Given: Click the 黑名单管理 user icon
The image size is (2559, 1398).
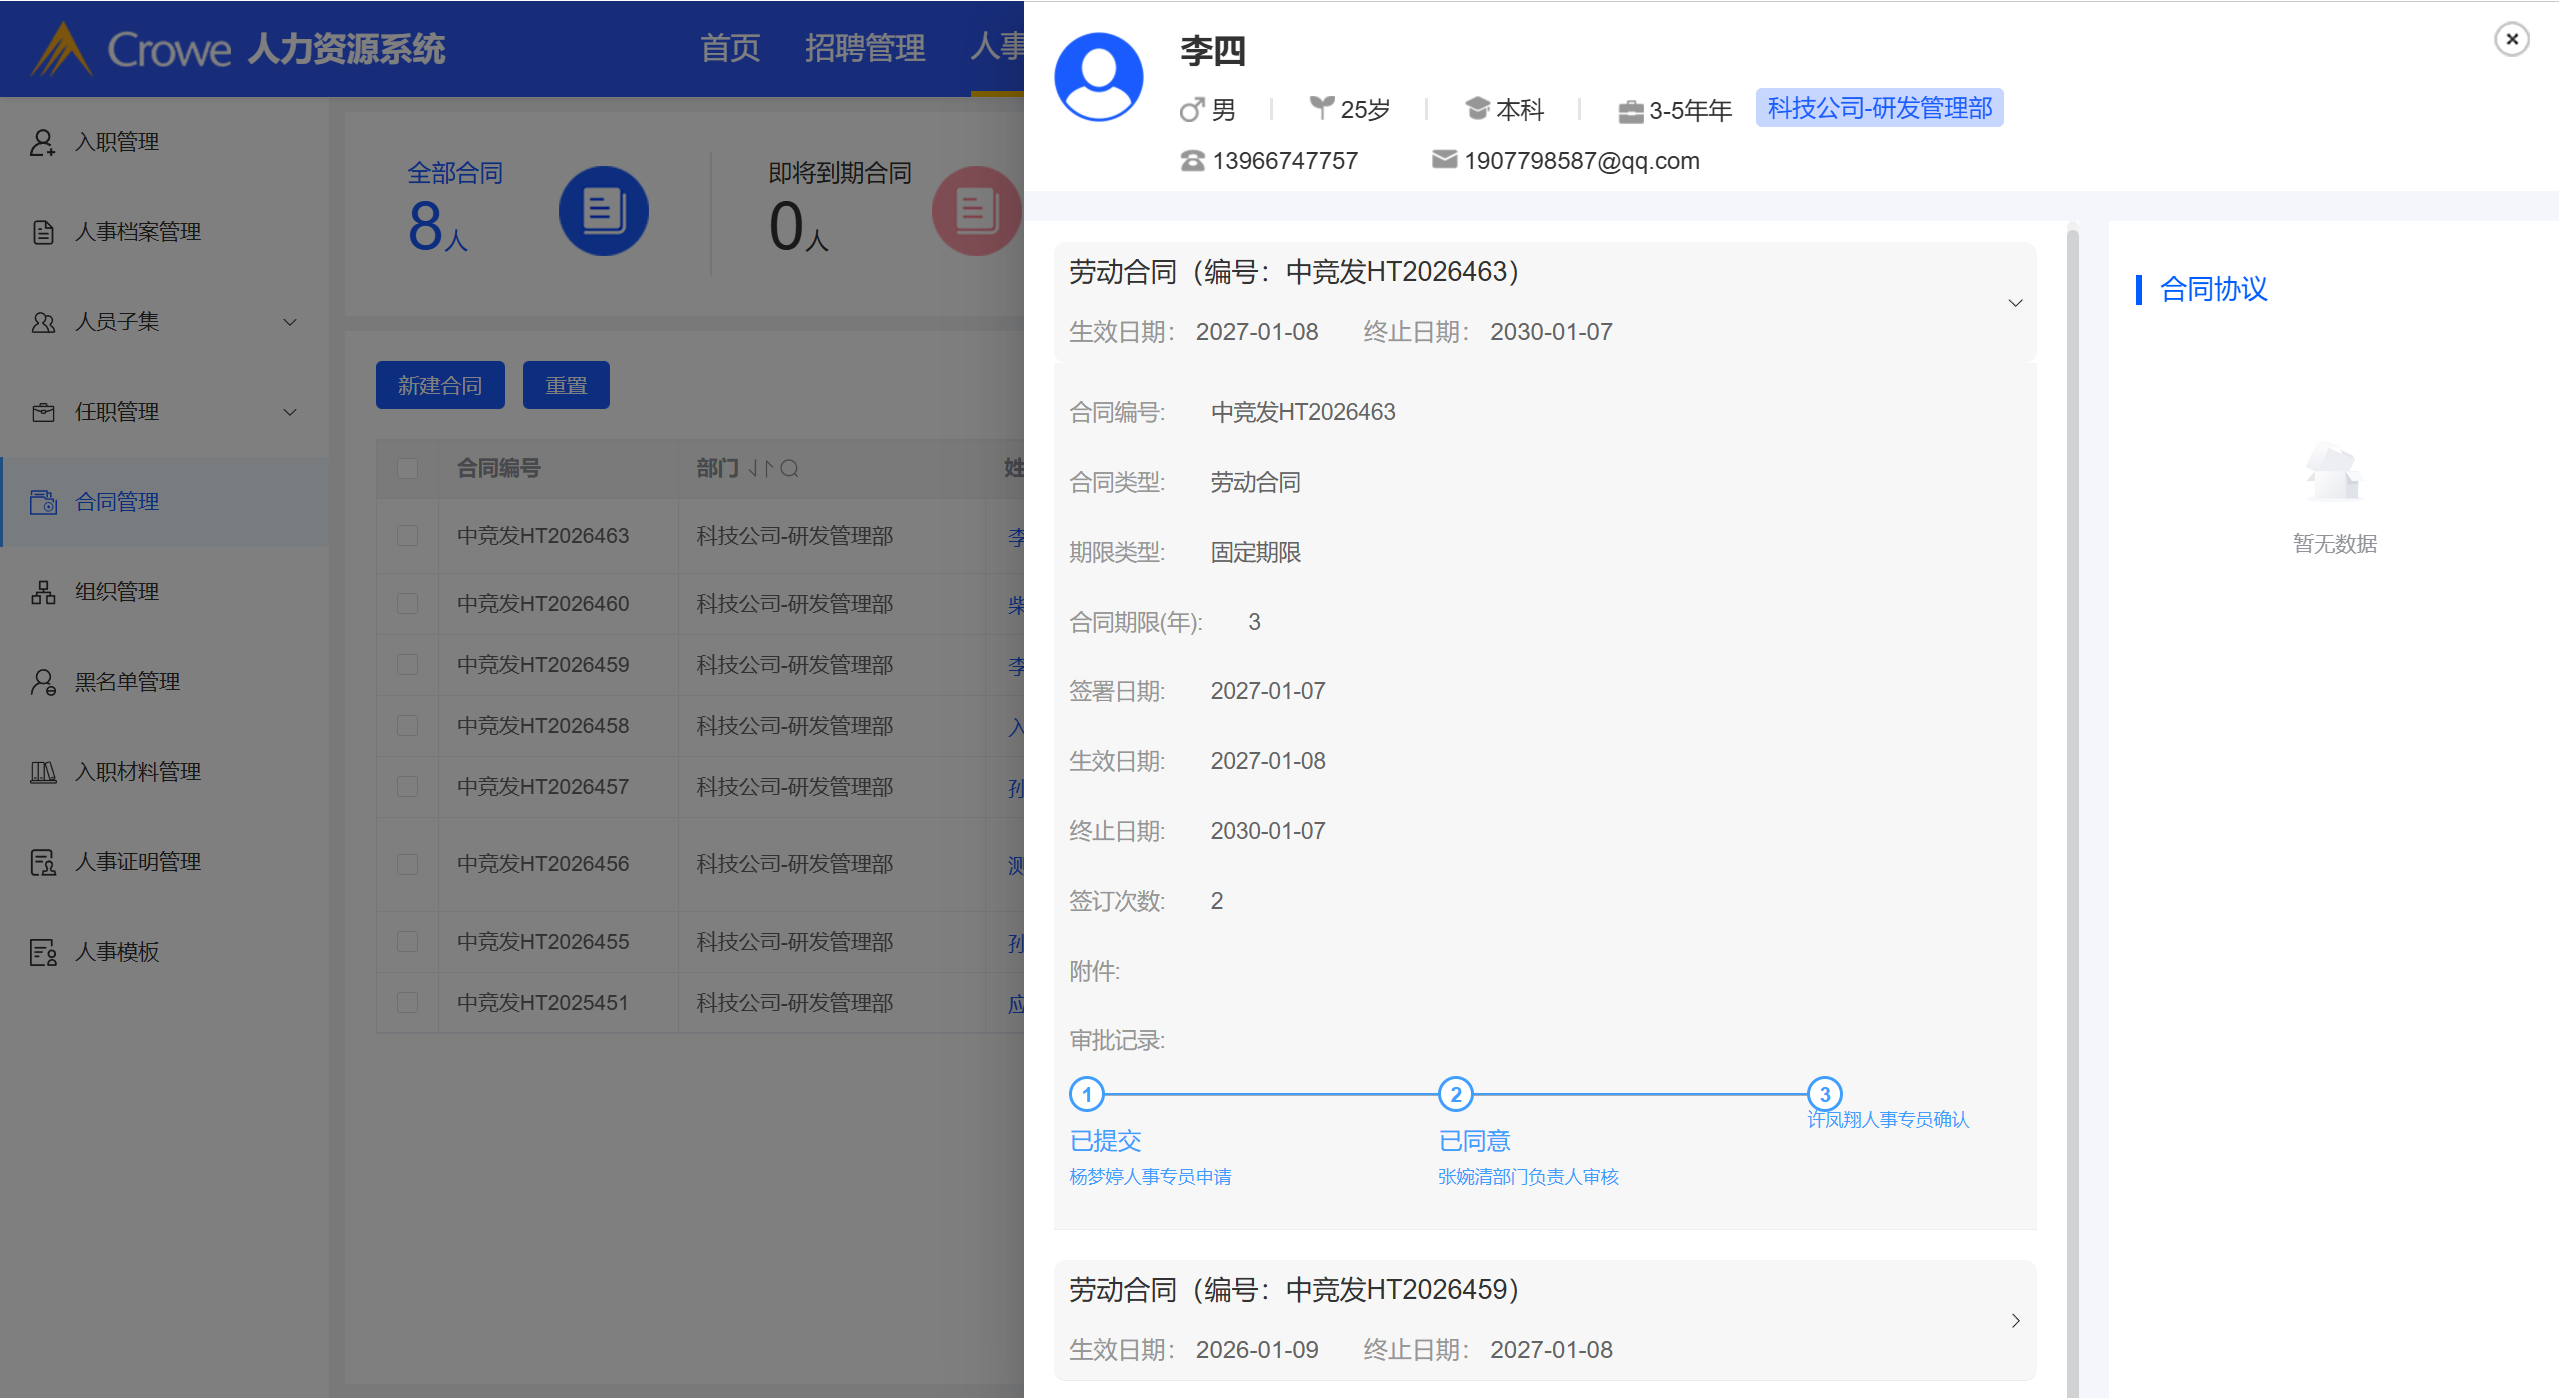Looking at the screenshot, I should coord(42,682).
